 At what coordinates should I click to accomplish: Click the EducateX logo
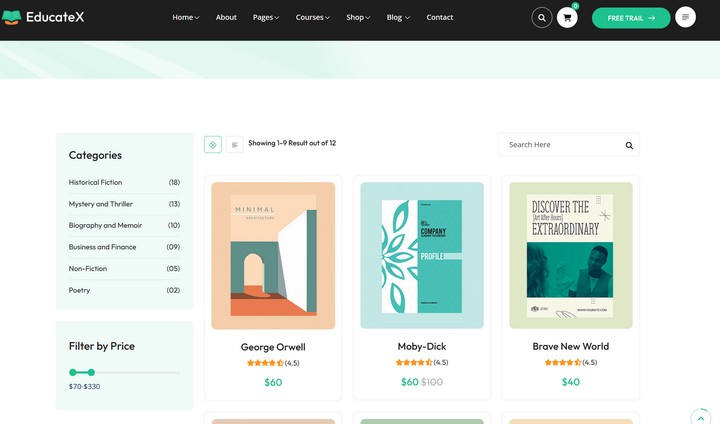pos(43,17)
